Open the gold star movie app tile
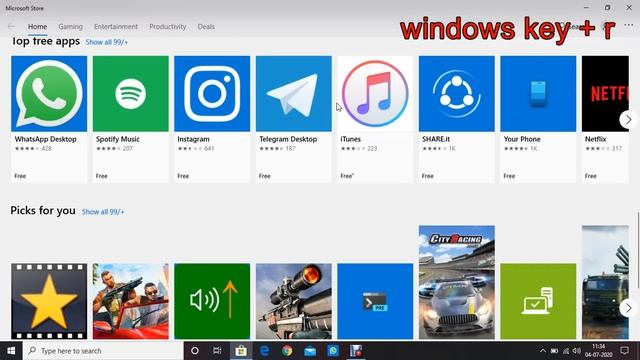 (x=49, y=301)
